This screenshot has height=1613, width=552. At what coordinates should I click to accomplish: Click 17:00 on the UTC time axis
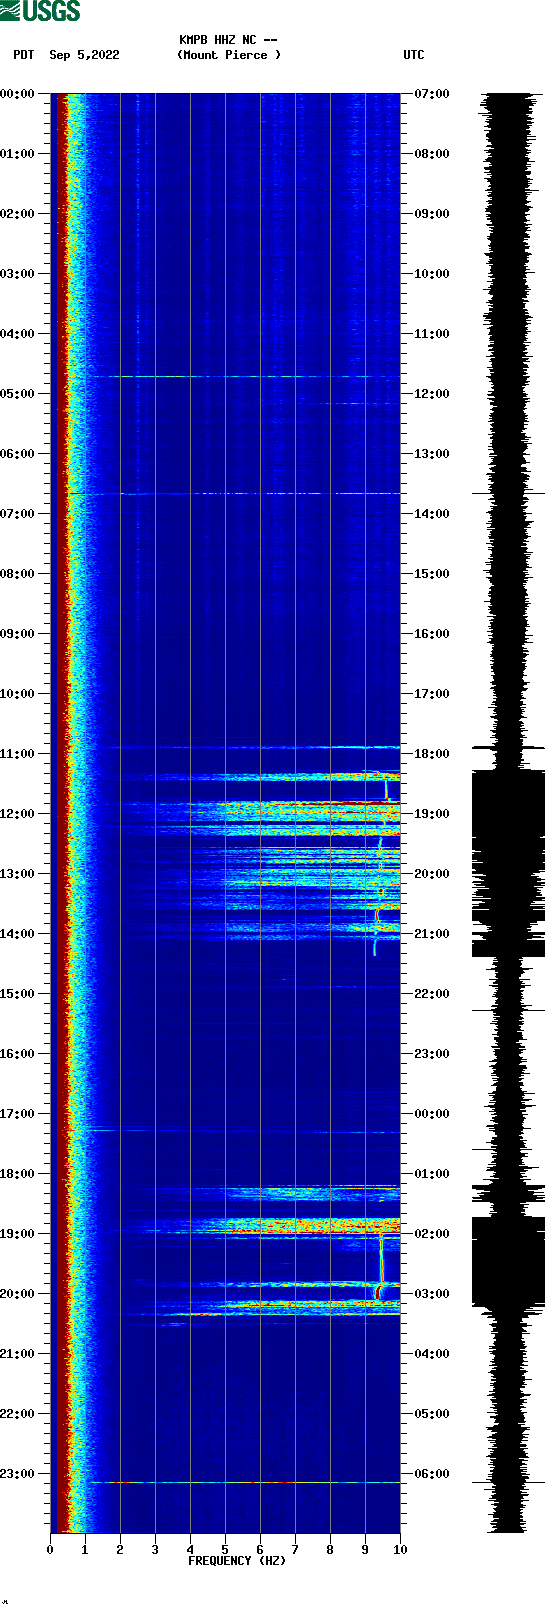pos(432,694)
